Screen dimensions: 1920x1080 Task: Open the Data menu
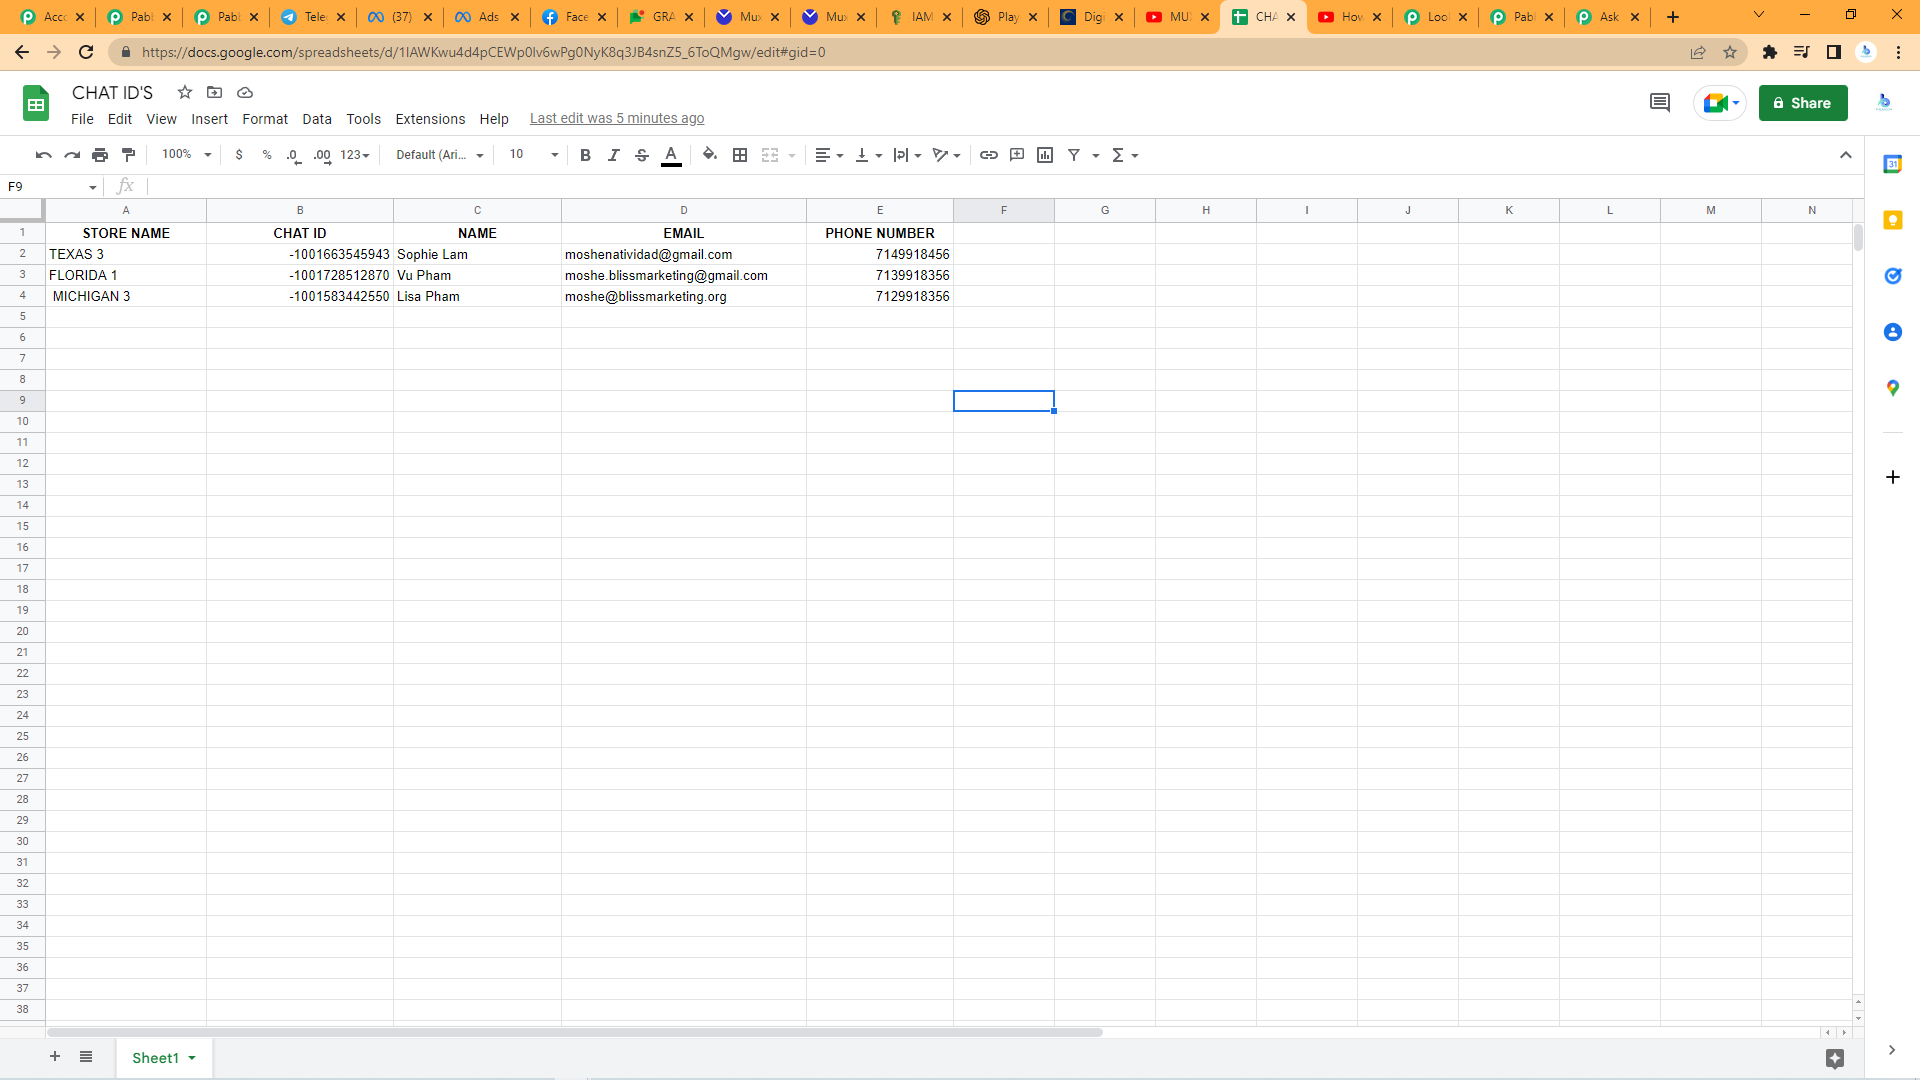coord(317,119)
